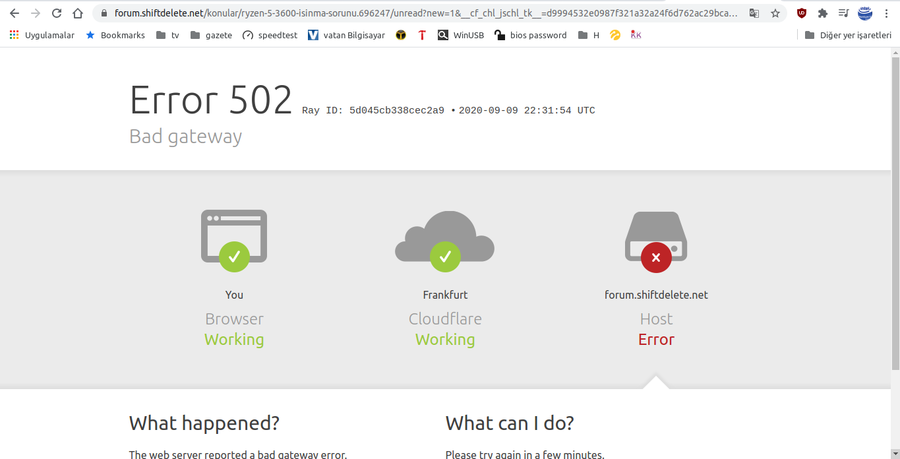Screen dimensions: 900x459
Task: Open the tv bookmarks folder
Action: (x=168, y=35)
